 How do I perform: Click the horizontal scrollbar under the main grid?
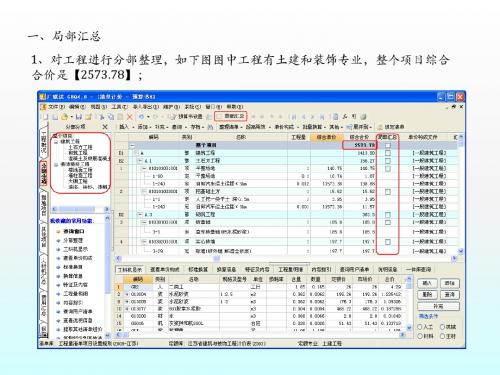pos(285,258)
